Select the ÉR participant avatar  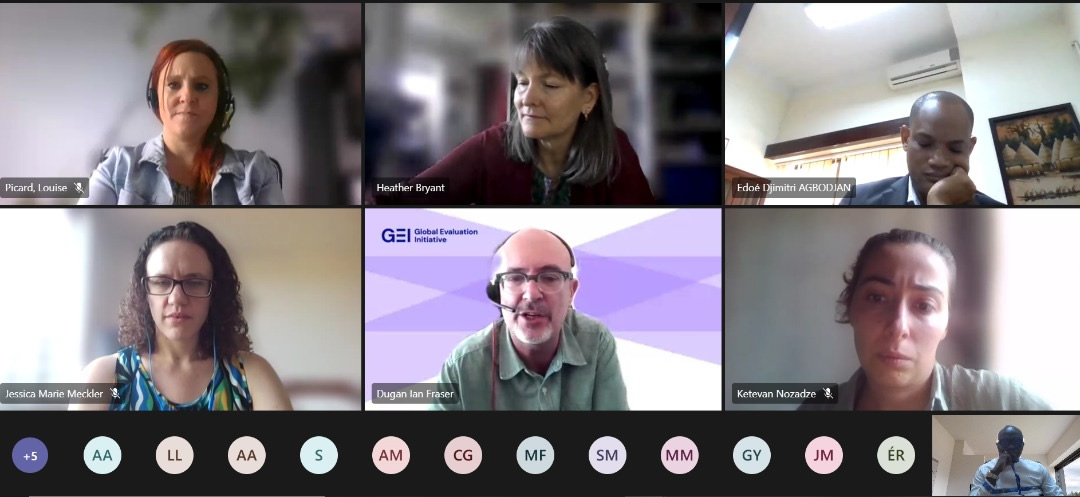(895, 455)
